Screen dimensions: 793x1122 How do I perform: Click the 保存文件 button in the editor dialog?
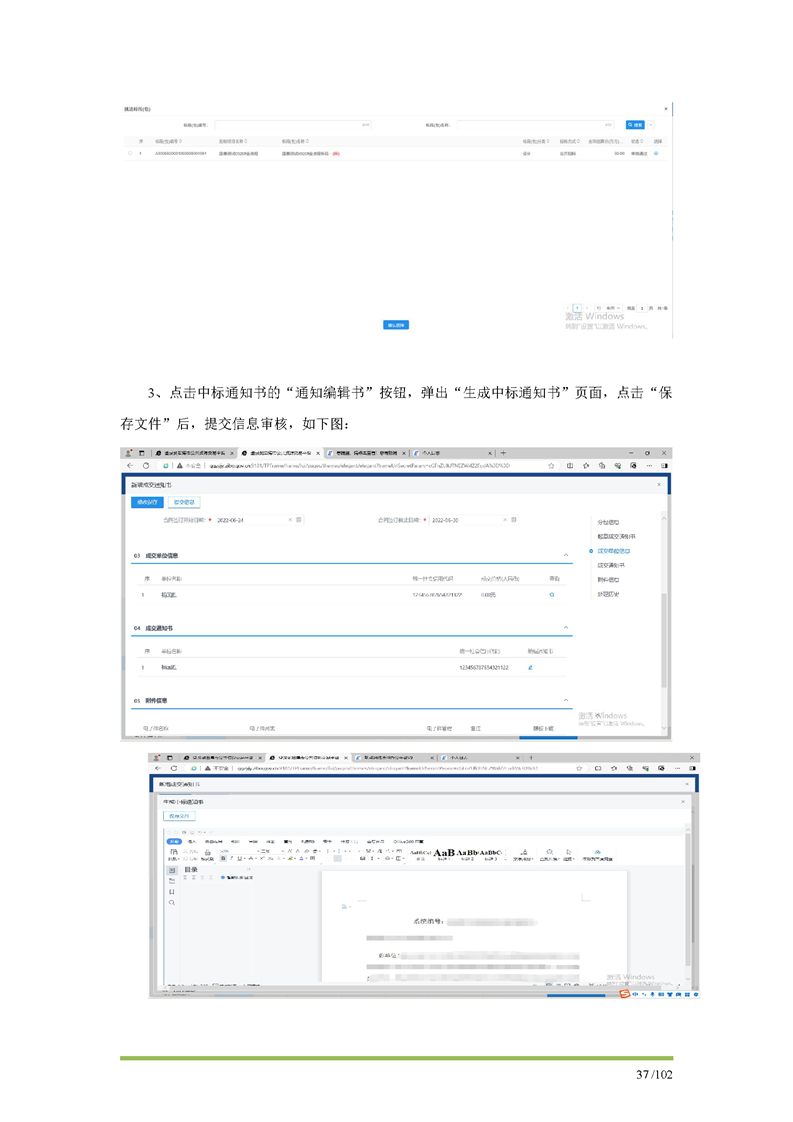pos(180,816)
